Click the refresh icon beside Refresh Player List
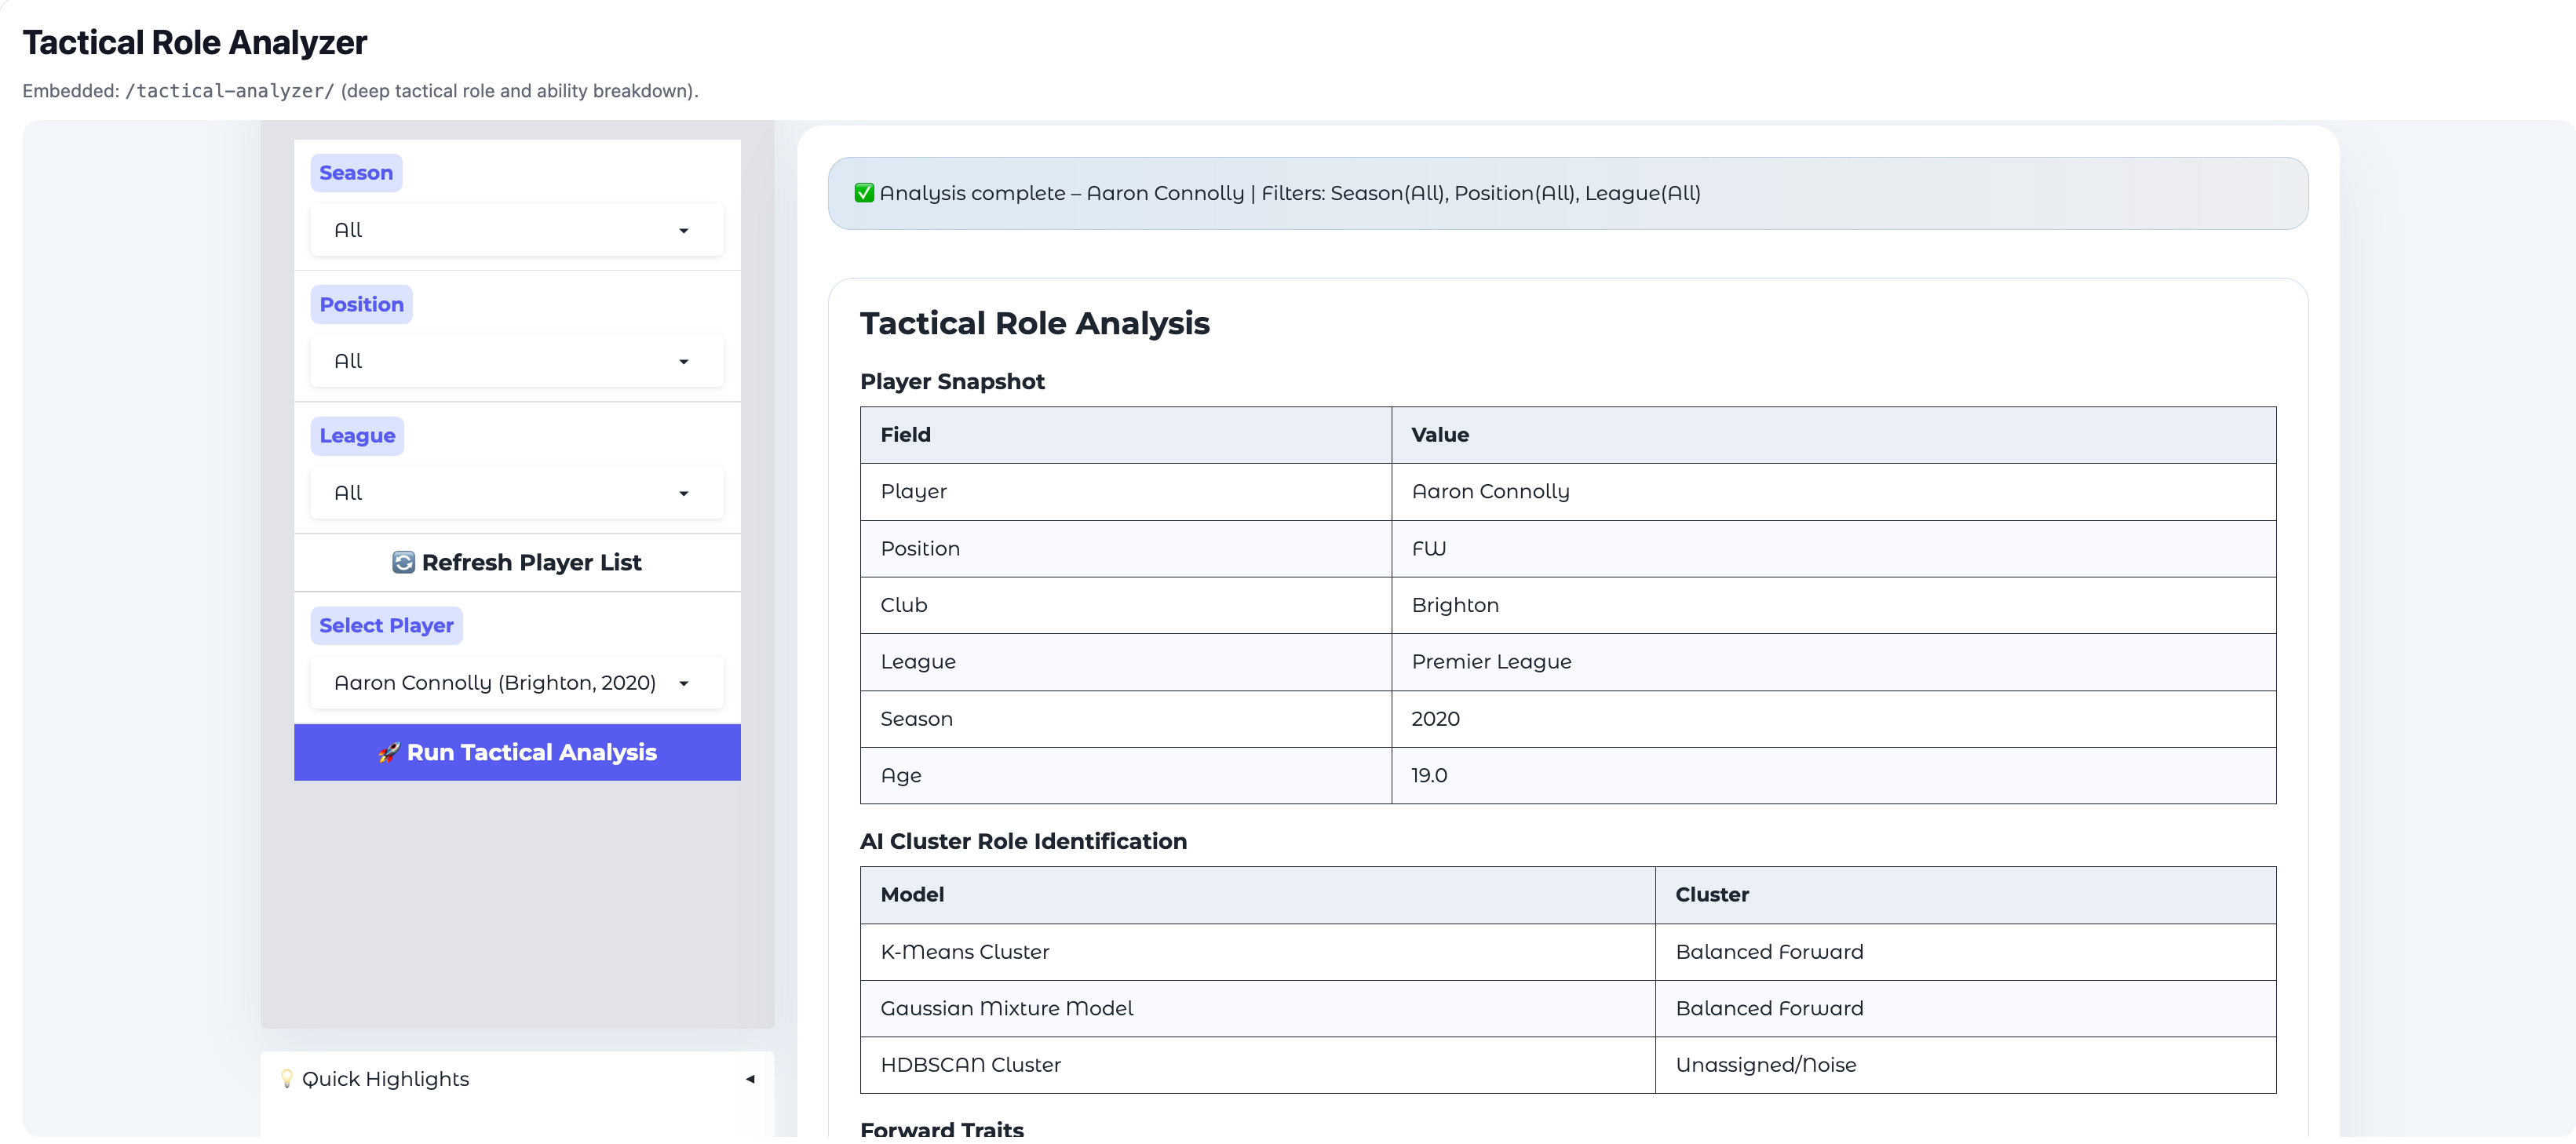The width and height of the screenshot is (2576, 1144). click(403, 563)
